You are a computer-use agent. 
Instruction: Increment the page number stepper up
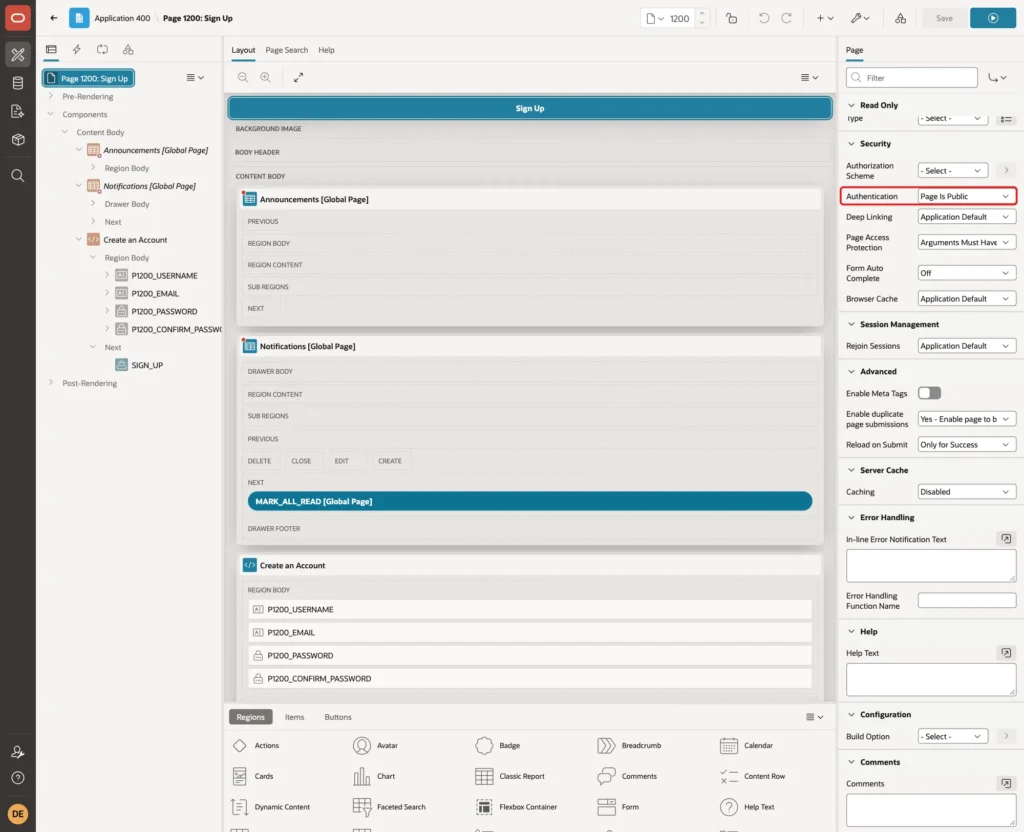702,14
